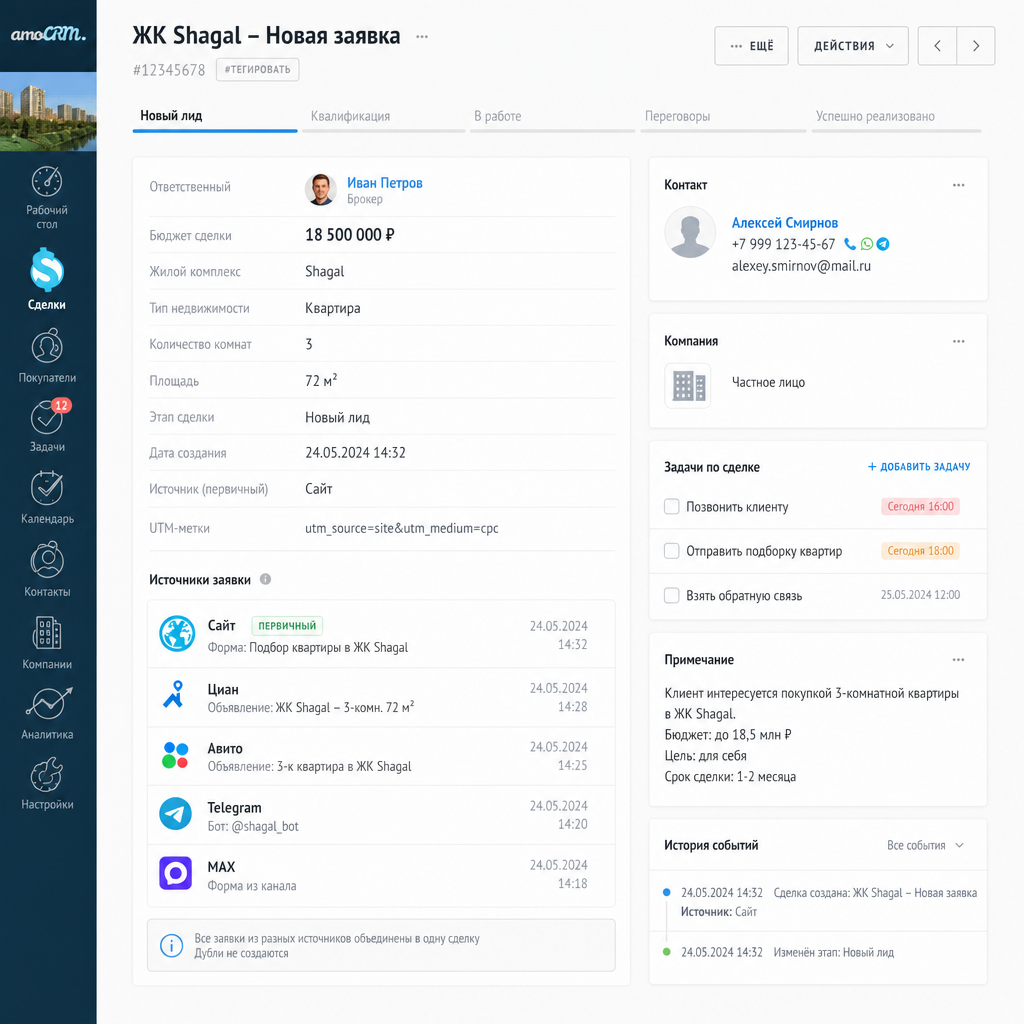Click email alexey.smirnov@mail.ru
The image size is (1024, 1024).
(801, 266)
